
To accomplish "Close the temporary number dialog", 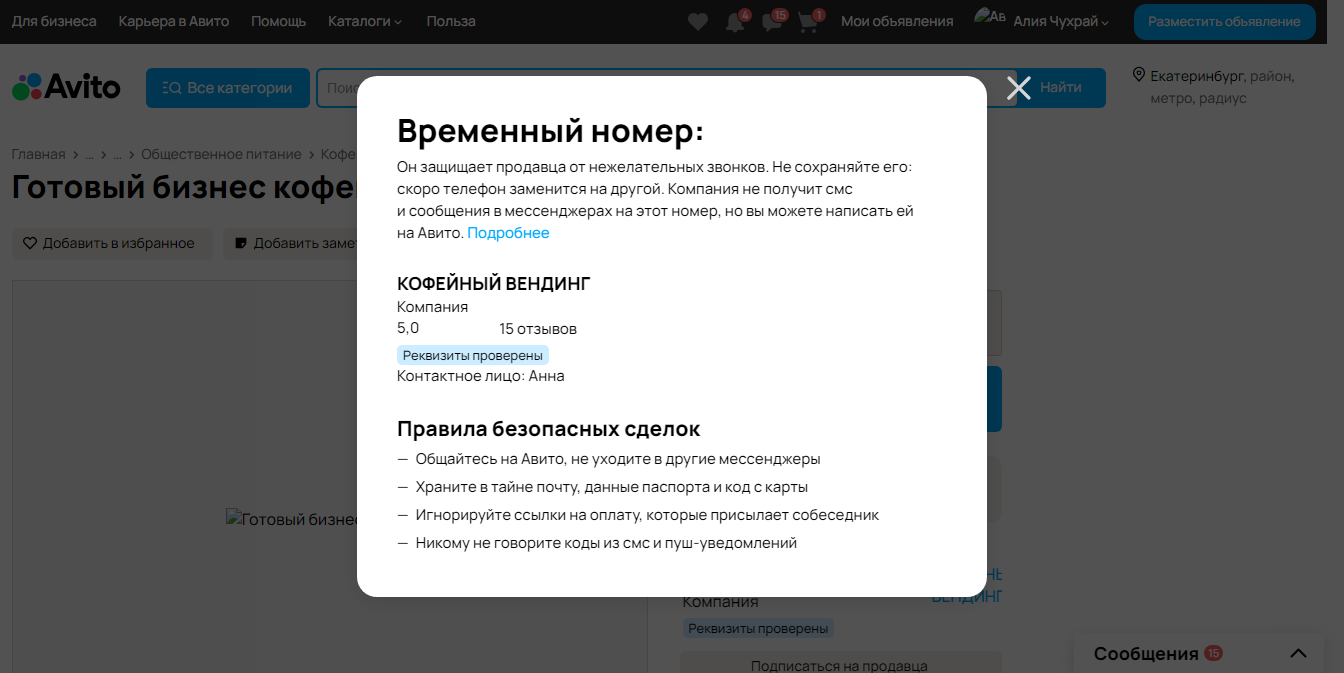I will 1019,88.
